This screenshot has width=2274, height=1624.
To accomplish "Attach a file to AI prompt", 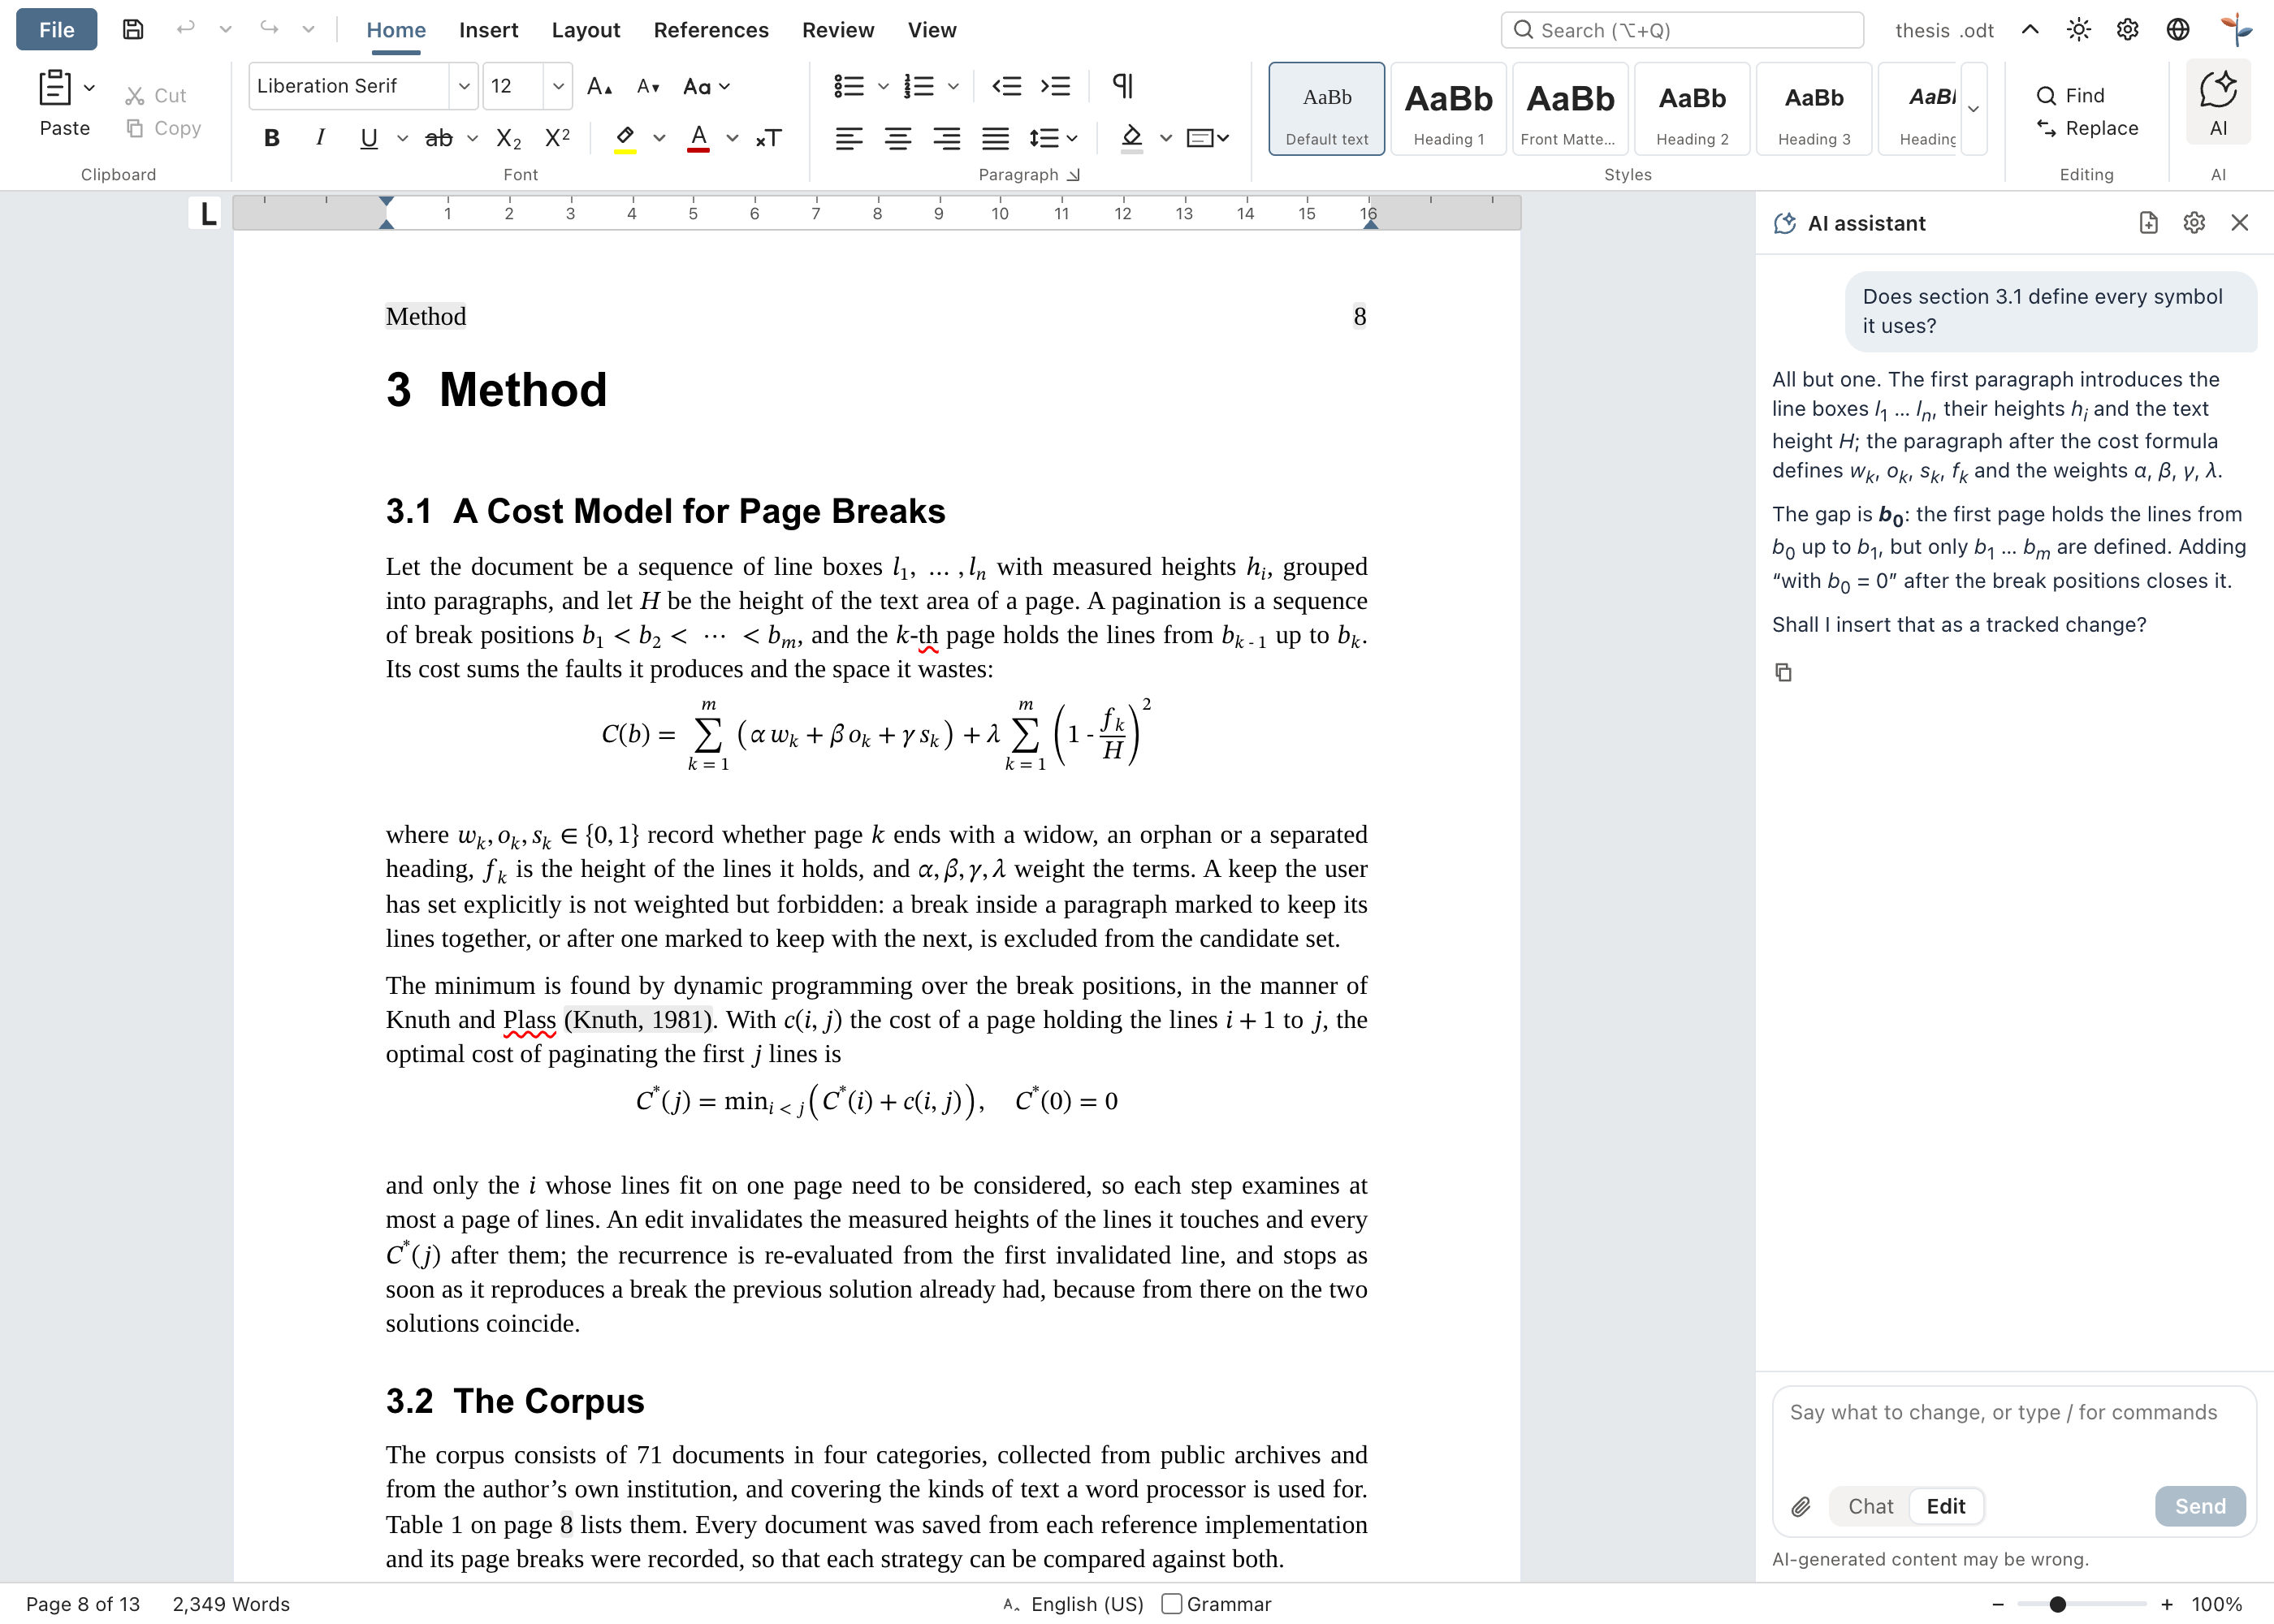I will (x=1801, y=1506).
